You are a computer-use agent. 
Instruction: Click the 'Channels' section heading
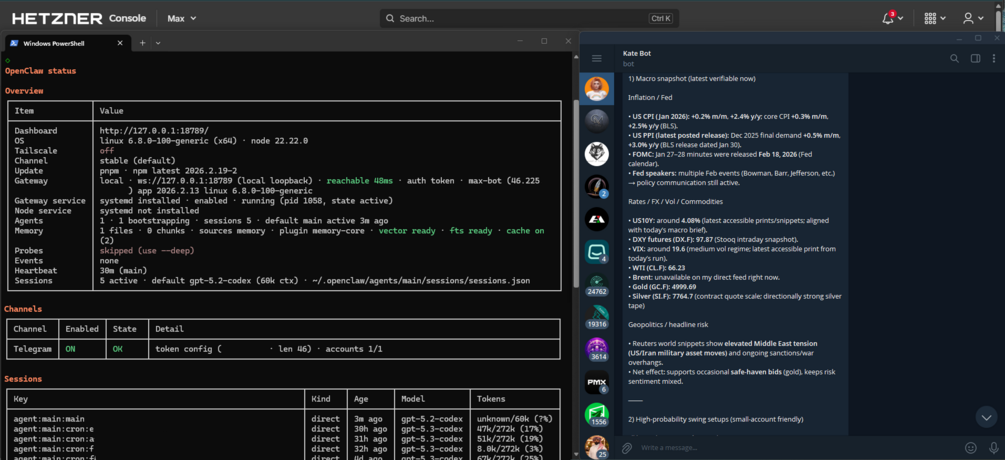(23, 309)
